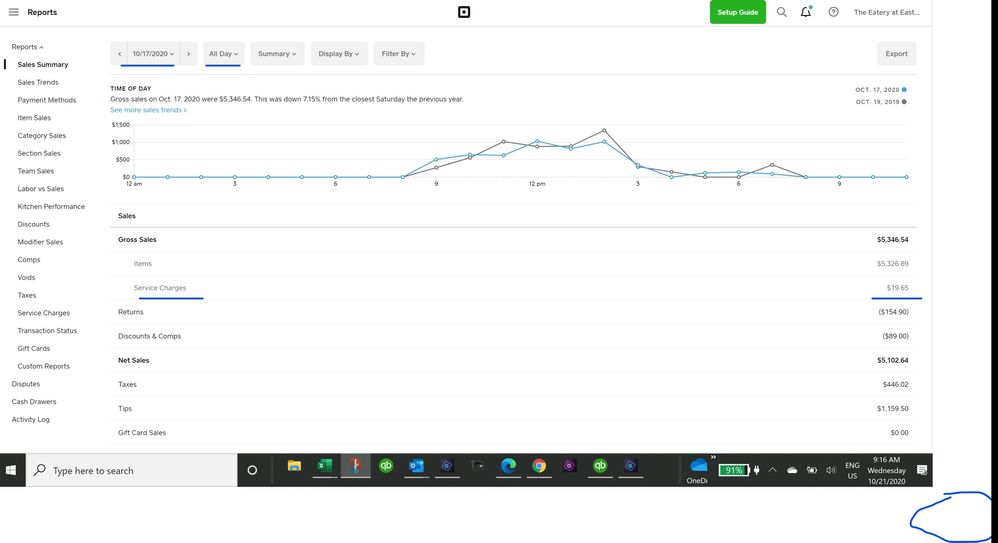This screenshot has width=998, height=543.
Task: Click the Export button
Action: [896, 54]
